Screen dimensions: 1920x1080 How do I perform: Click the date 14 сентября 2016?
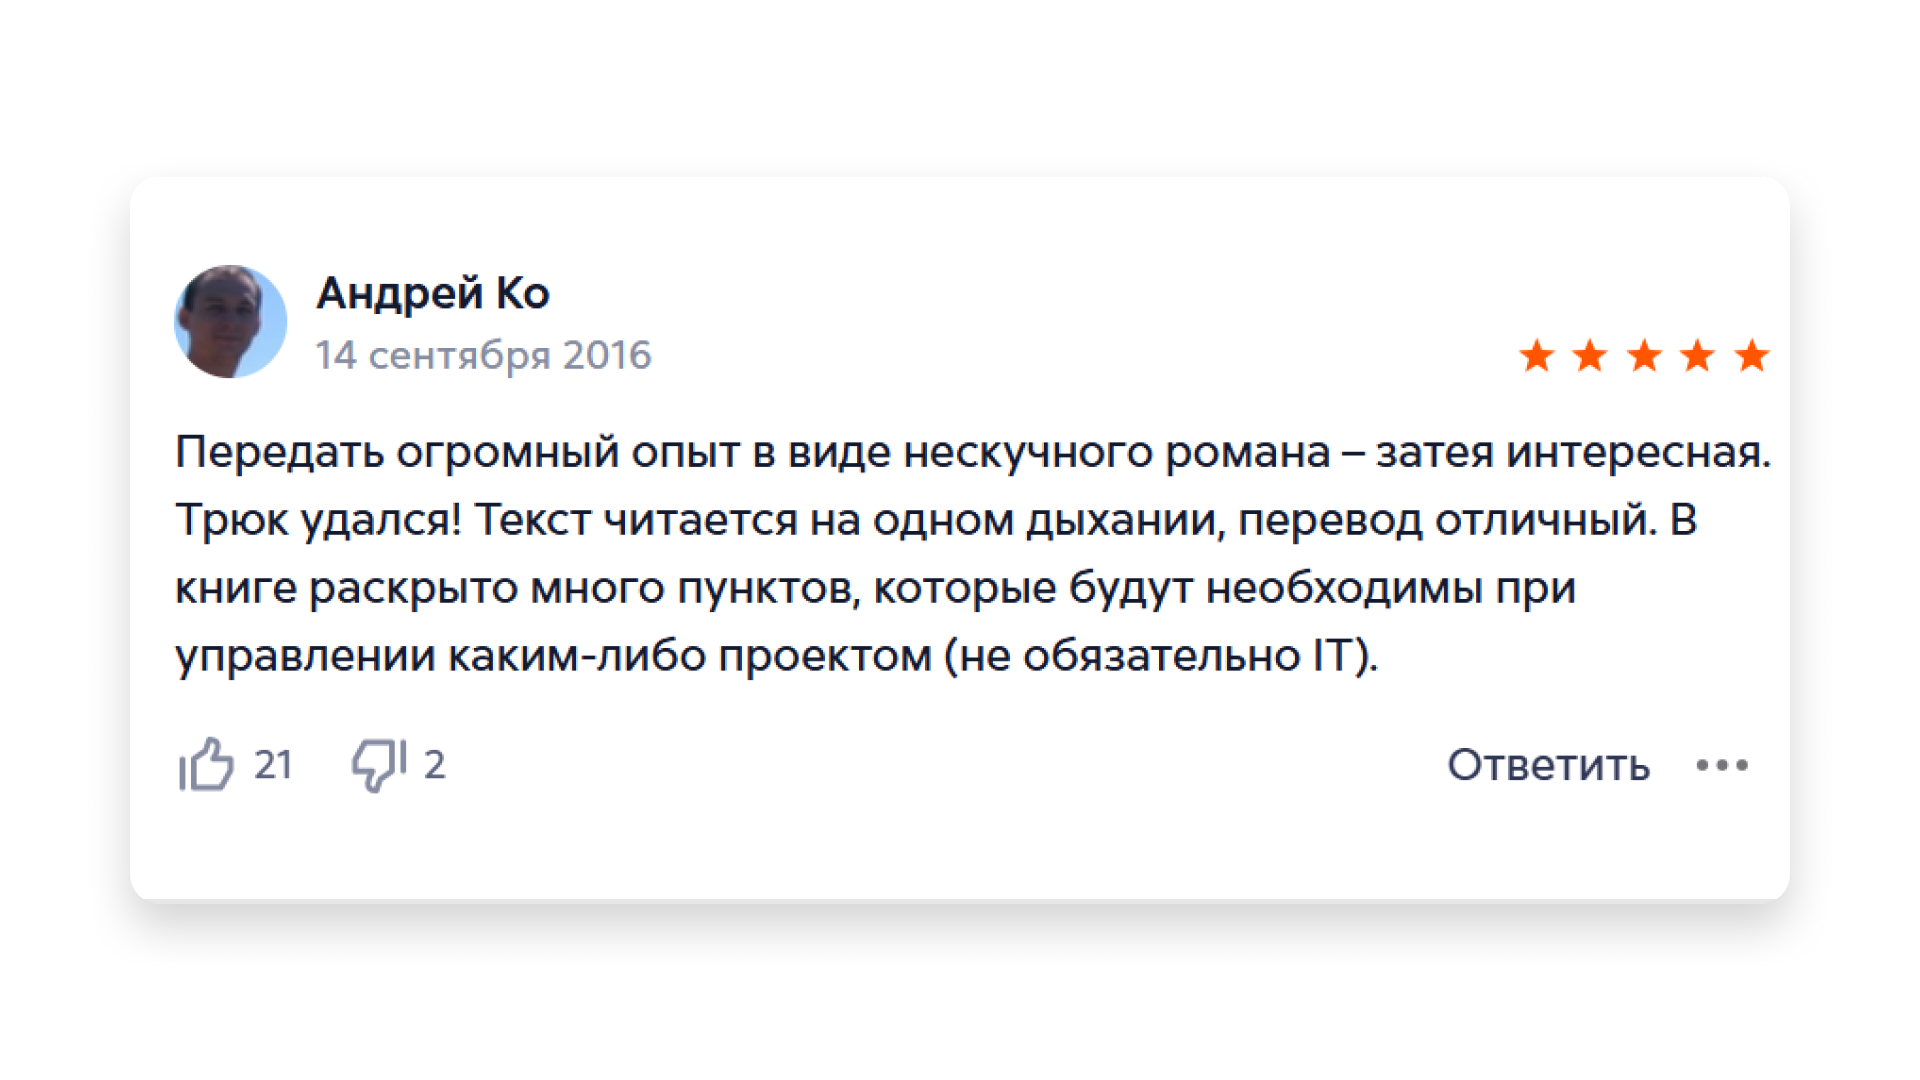(483, 356)
